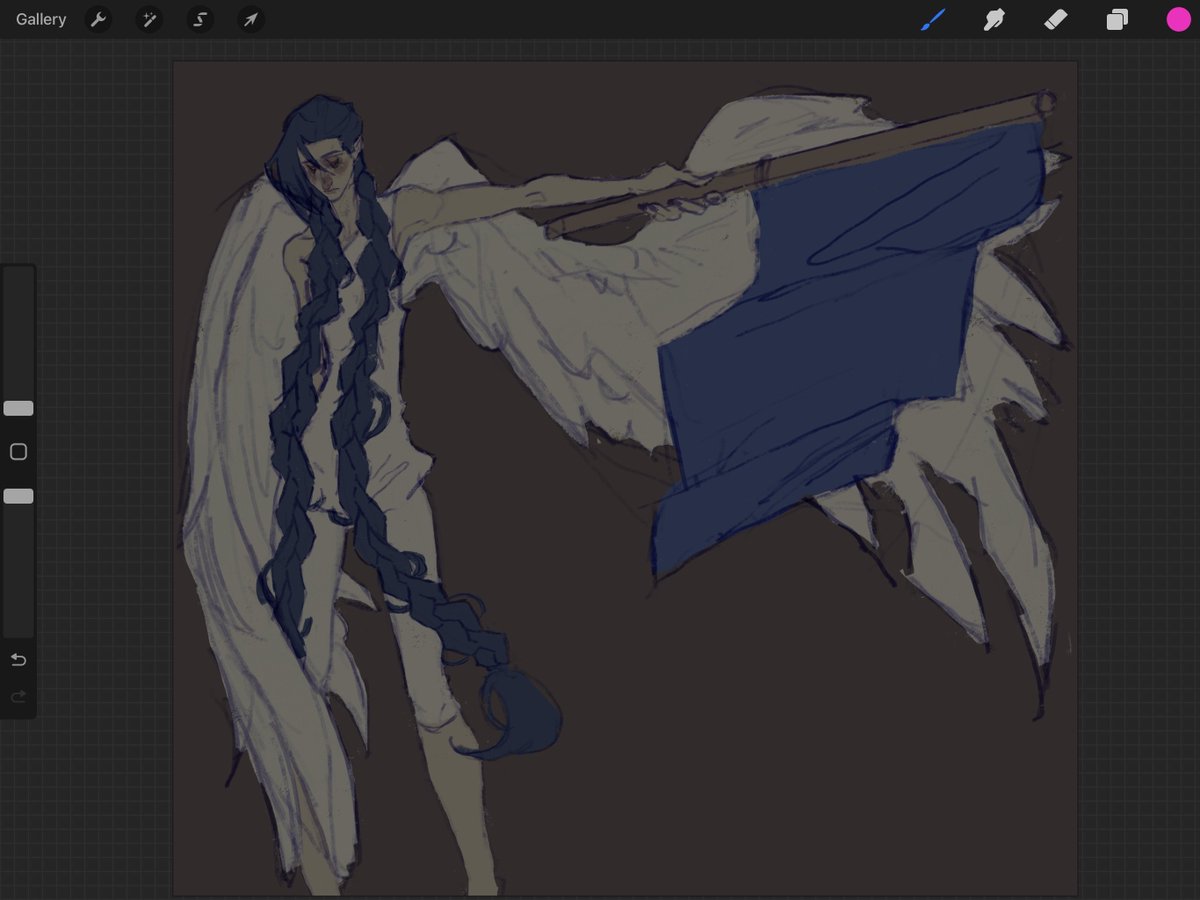Screen dimensions: 1200x900
Task: Open the Adjustments magic wand menu
Action: [149, 19]
